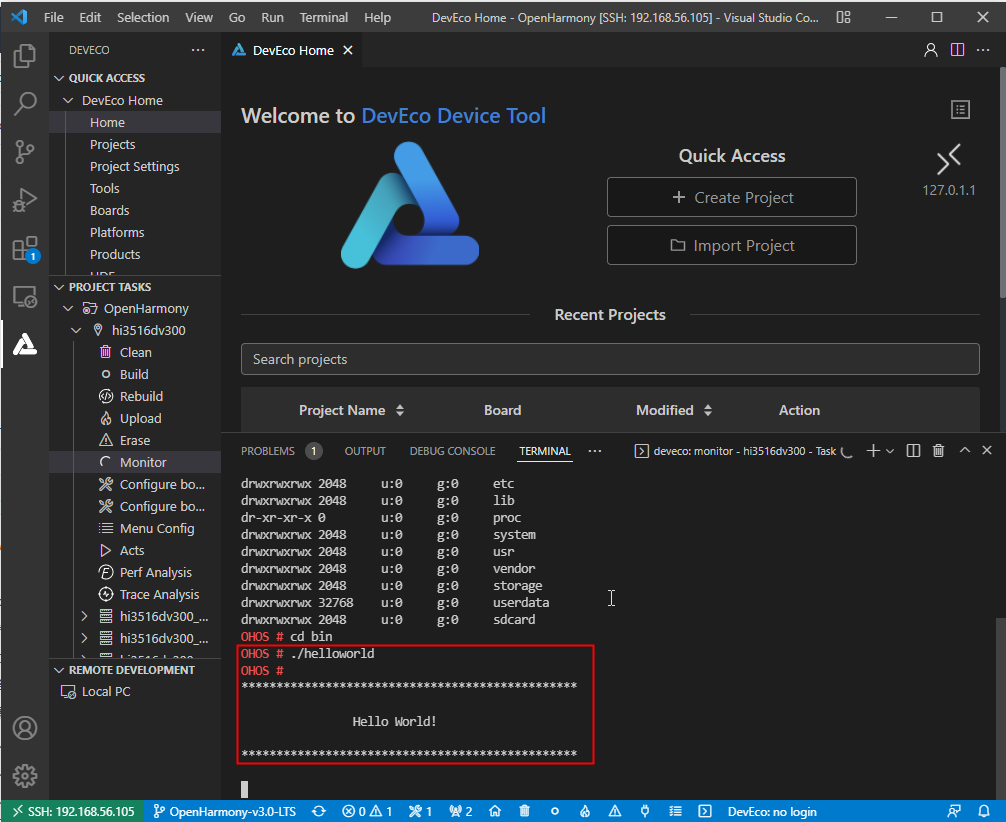Screen dimensions: 1006x822
Task: Click the SSH: 192.168.56.105 remote indicator
Action: (73, 811)
